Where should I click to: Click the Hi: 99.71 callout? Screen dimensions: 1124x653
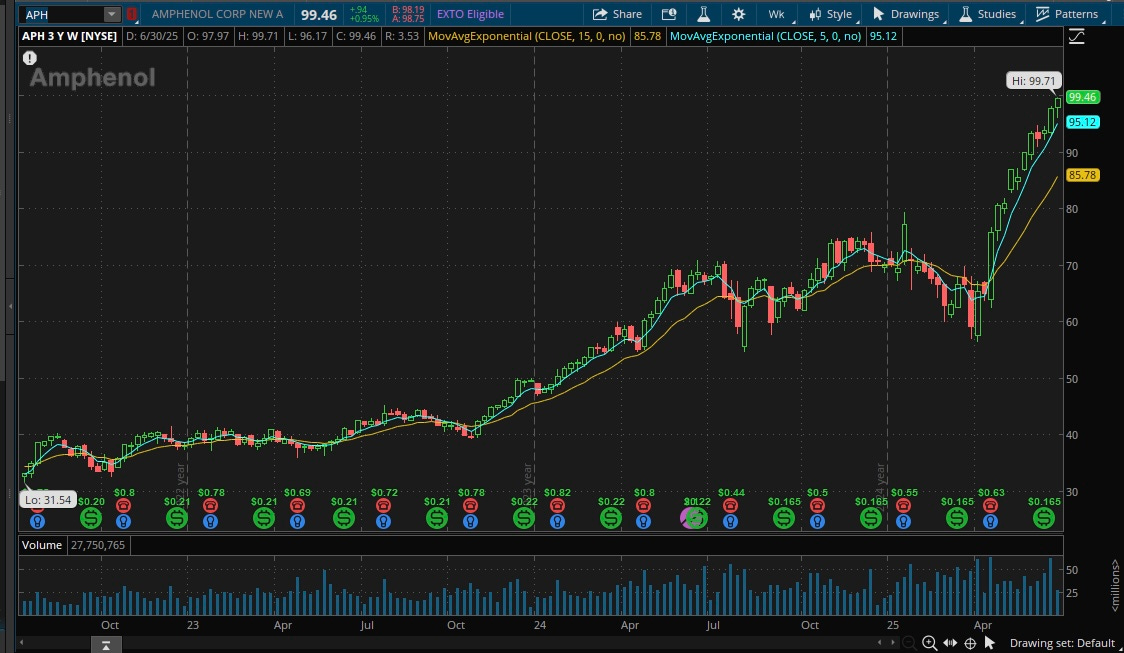(x=1034, y=81)
